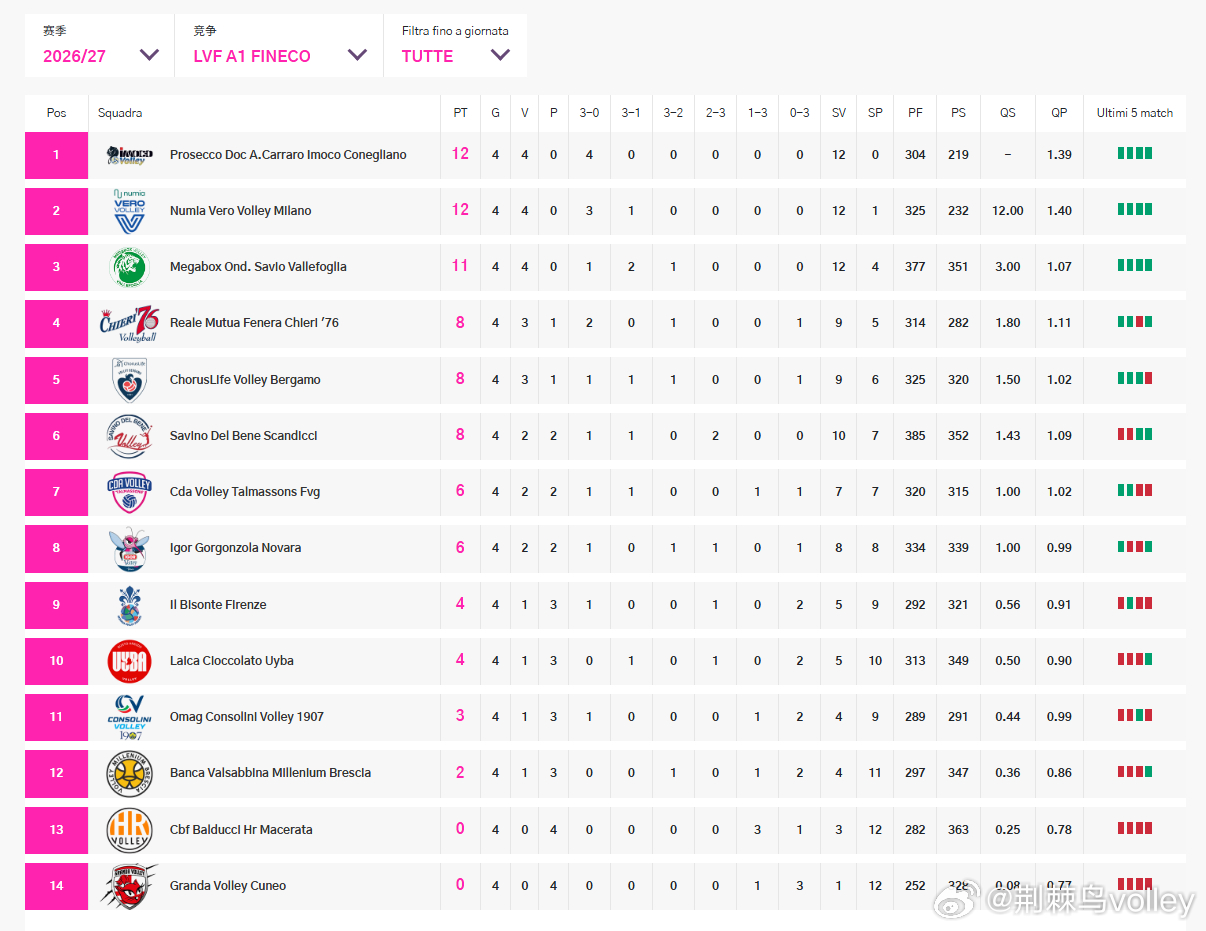
Task: Click the Igor Gorgonzola Novara mascot logo
Action: click(129, 548)
